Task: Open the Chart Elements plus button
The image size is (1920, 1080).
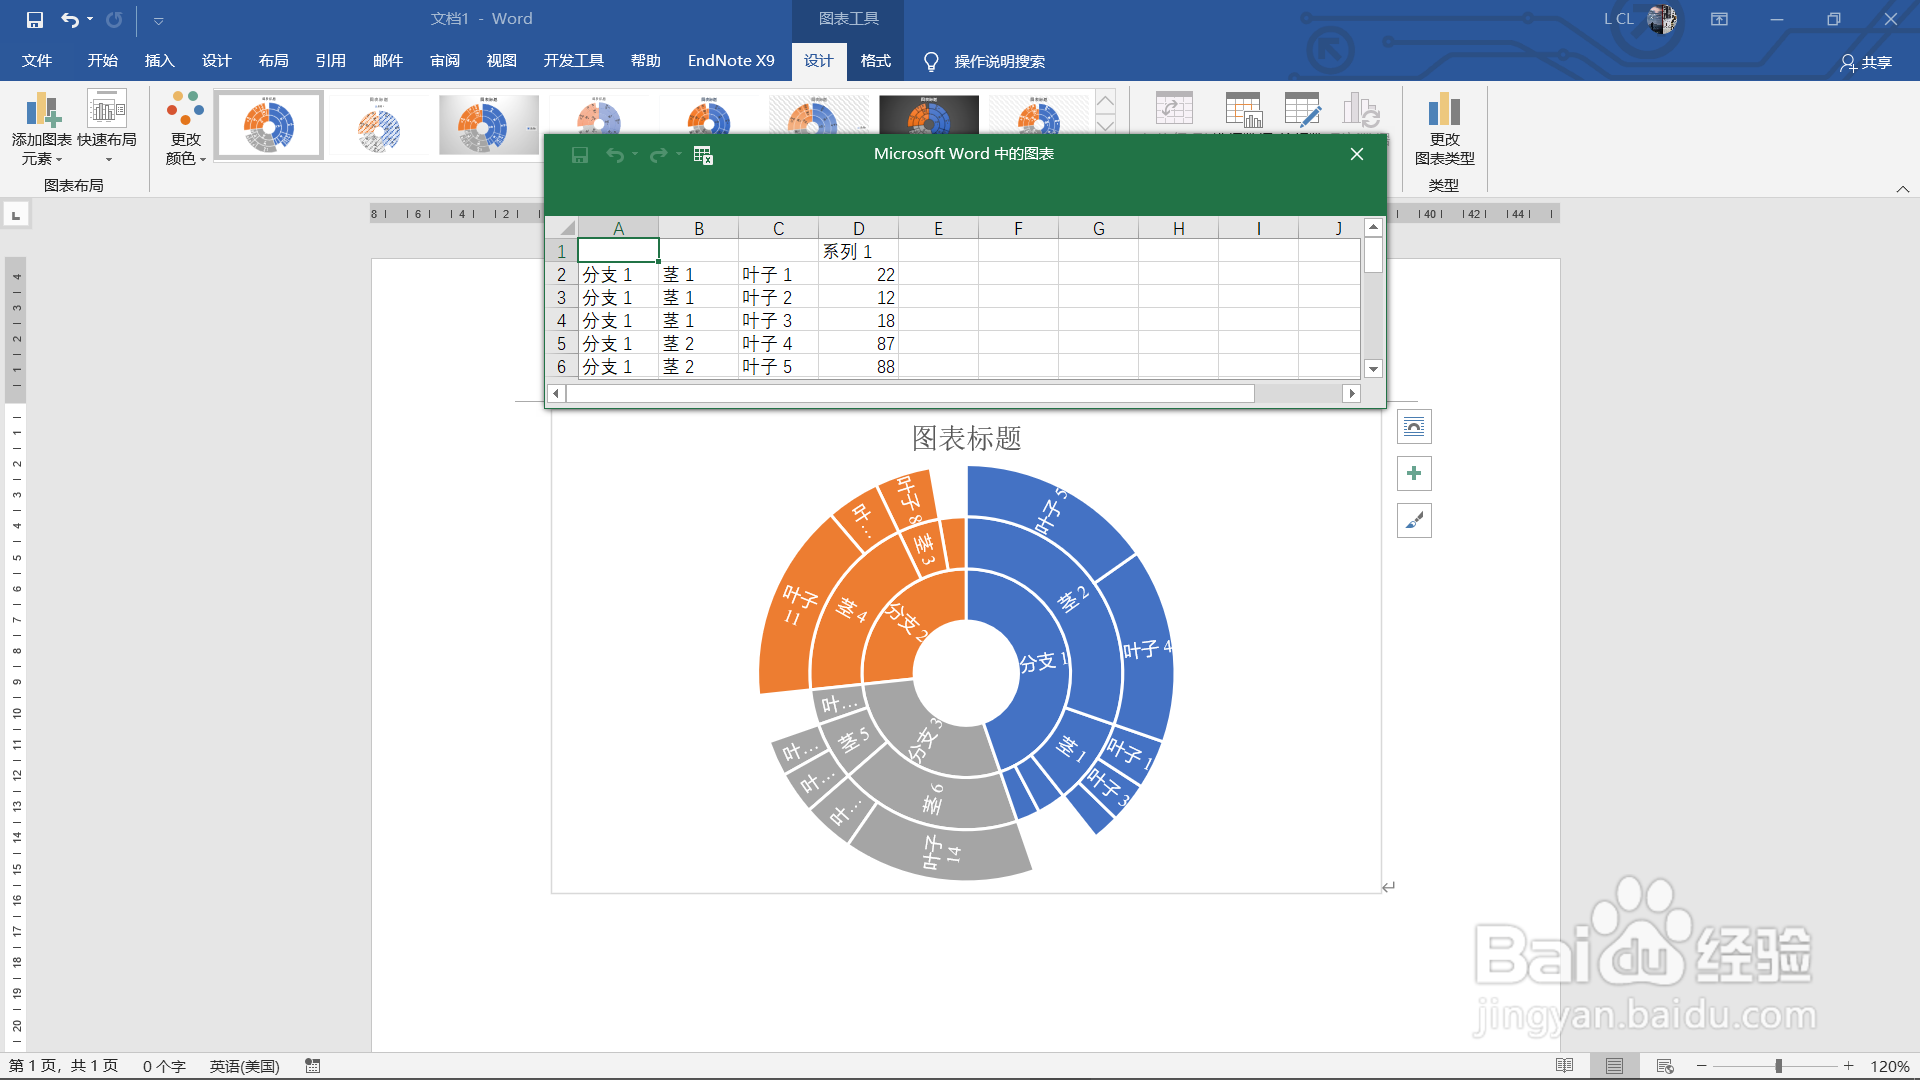Action: coord(1414,473)
